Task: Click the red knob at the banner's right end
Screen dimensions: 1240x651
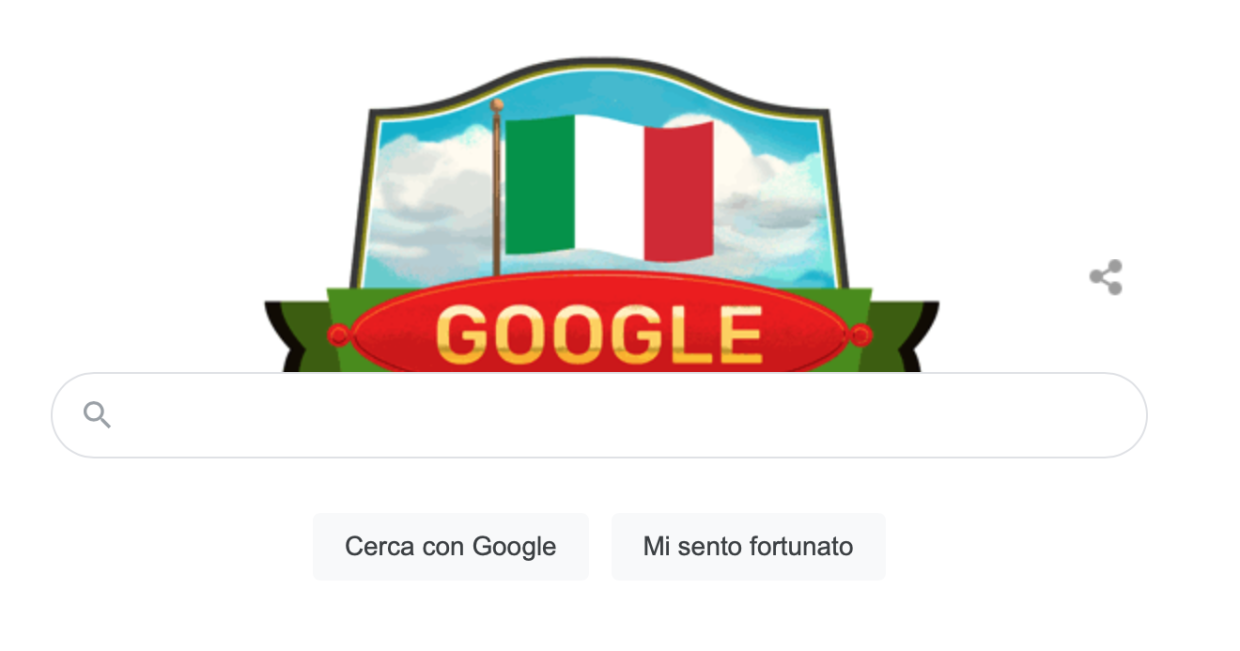Action: (859, 333)
